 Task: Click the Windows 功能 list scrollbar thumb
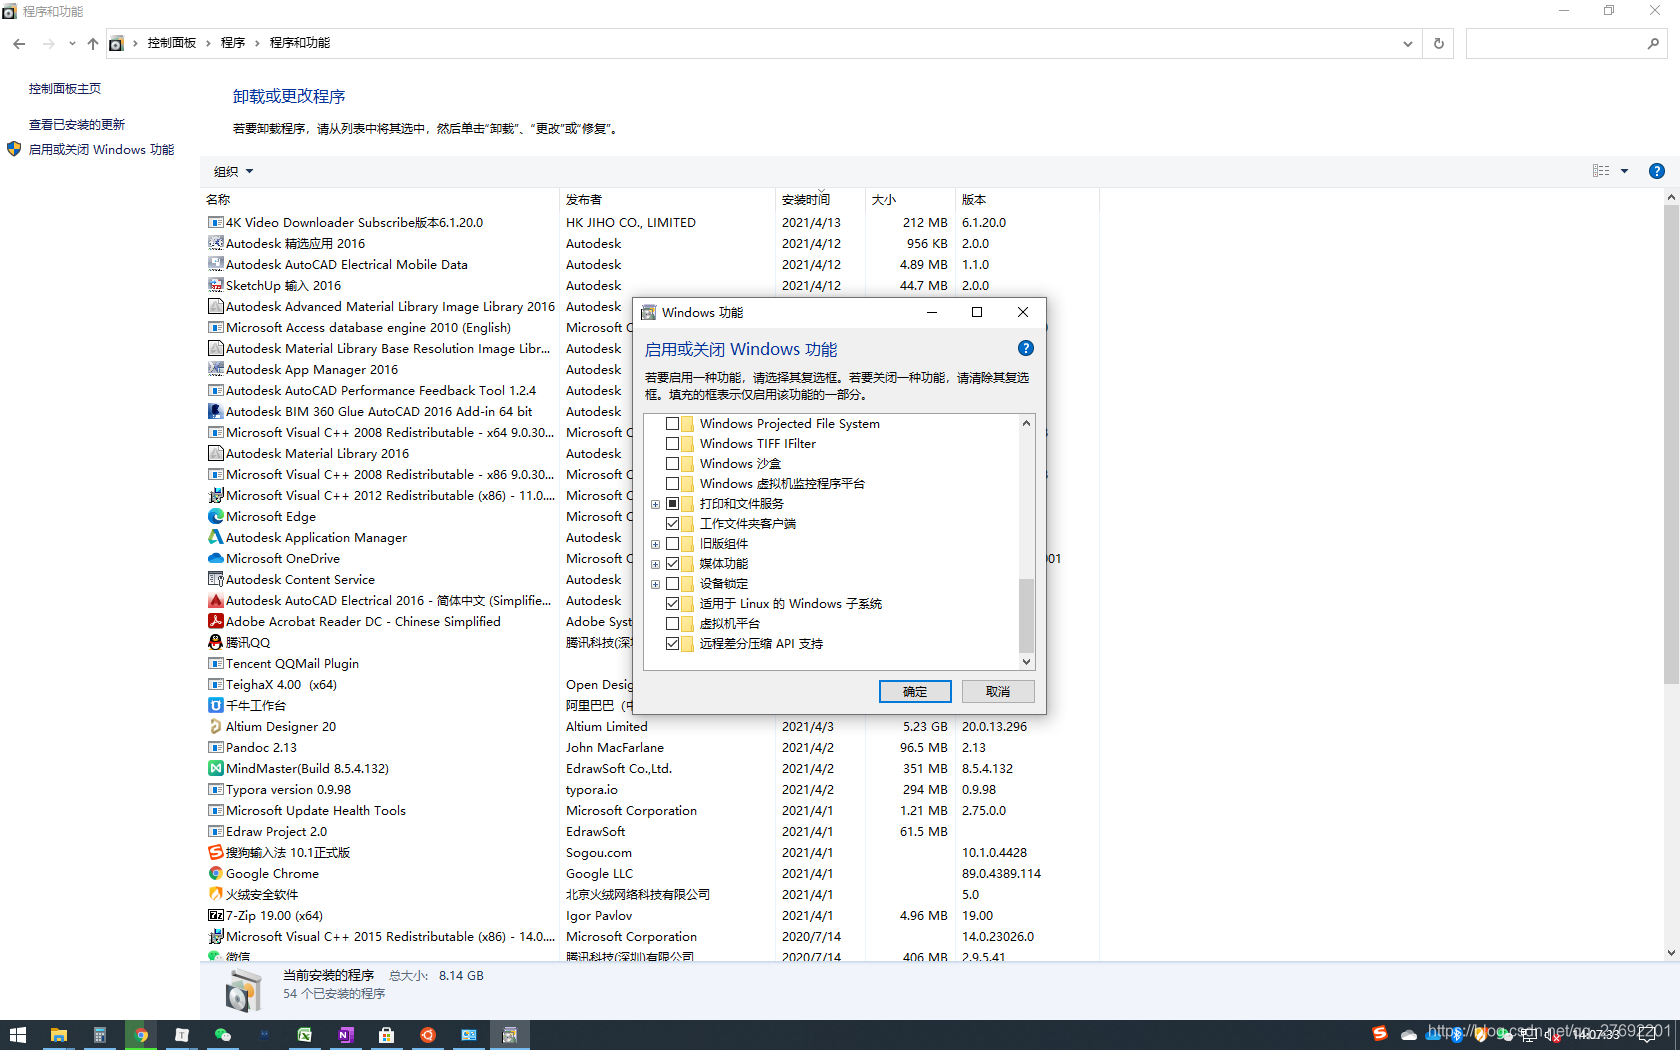[1025, 614]
